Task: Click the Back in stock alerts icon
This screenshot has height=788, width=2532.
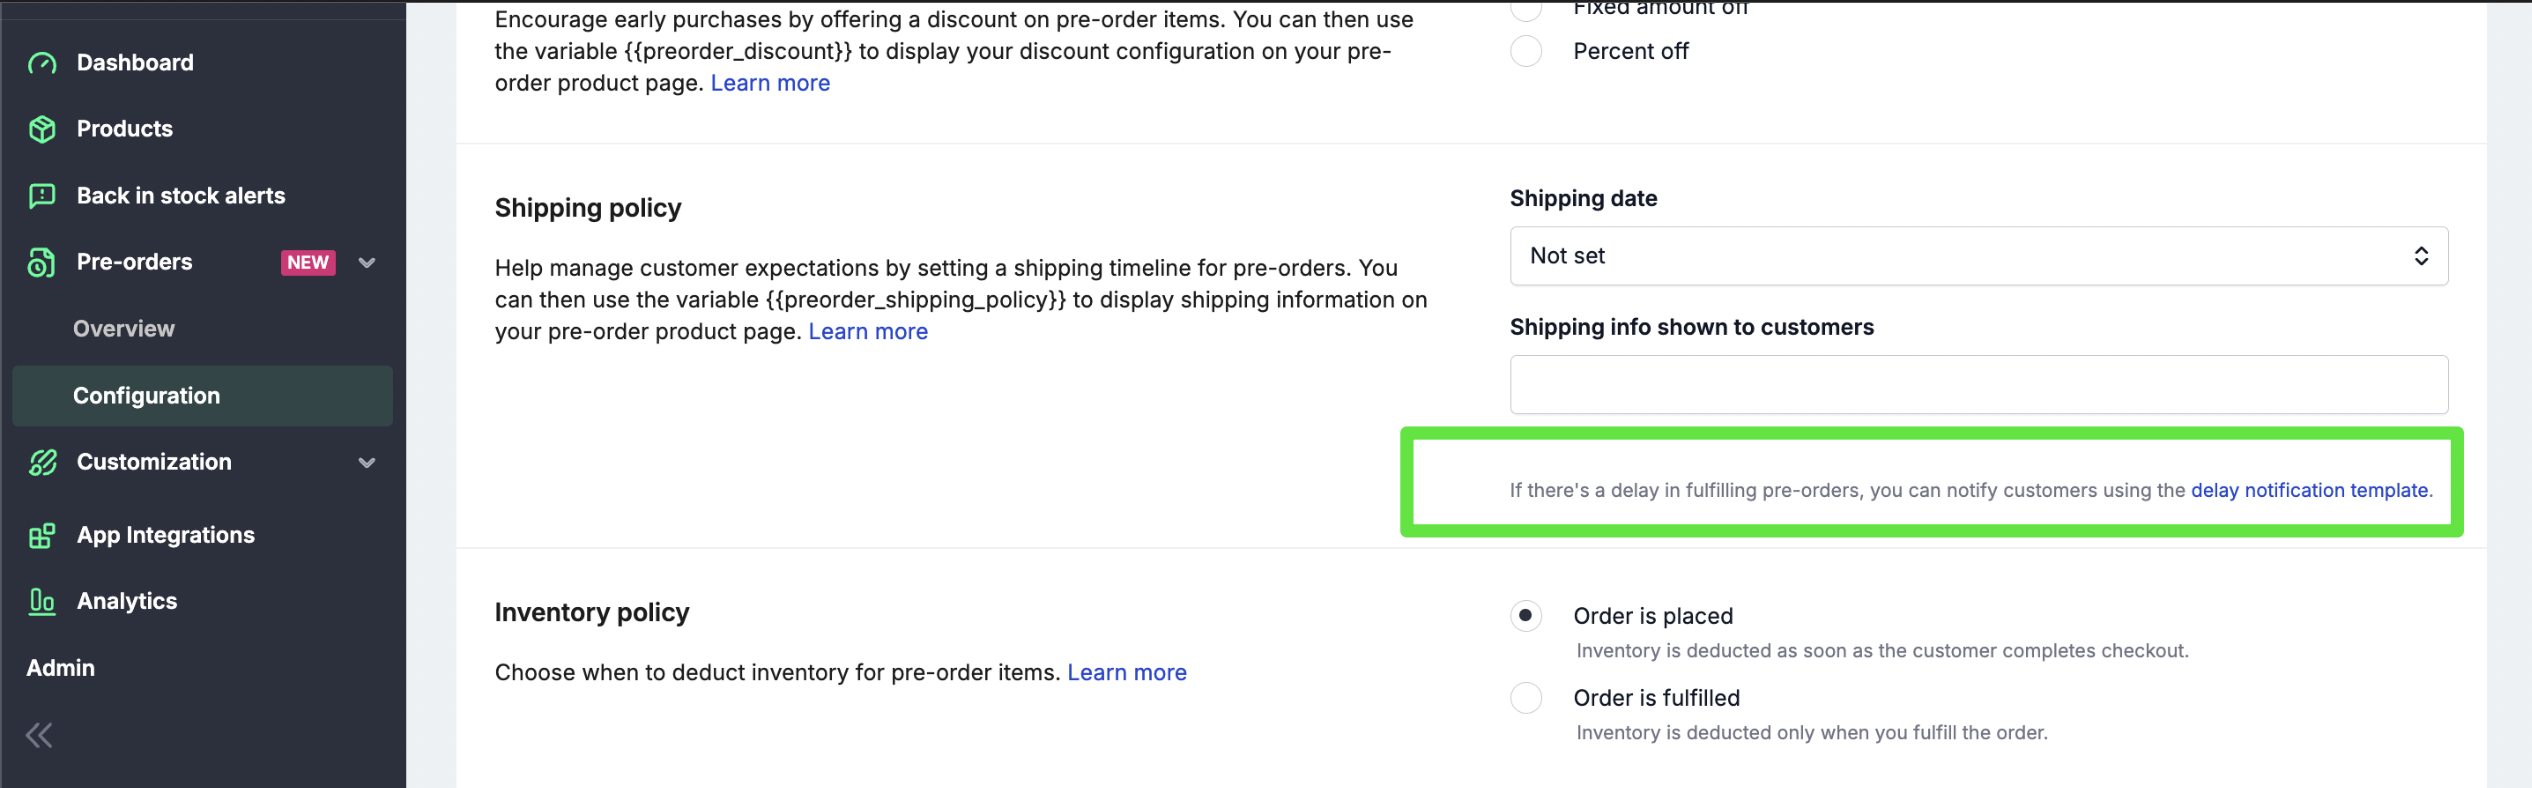Action: pyautogui.click(x=42, y=196)
